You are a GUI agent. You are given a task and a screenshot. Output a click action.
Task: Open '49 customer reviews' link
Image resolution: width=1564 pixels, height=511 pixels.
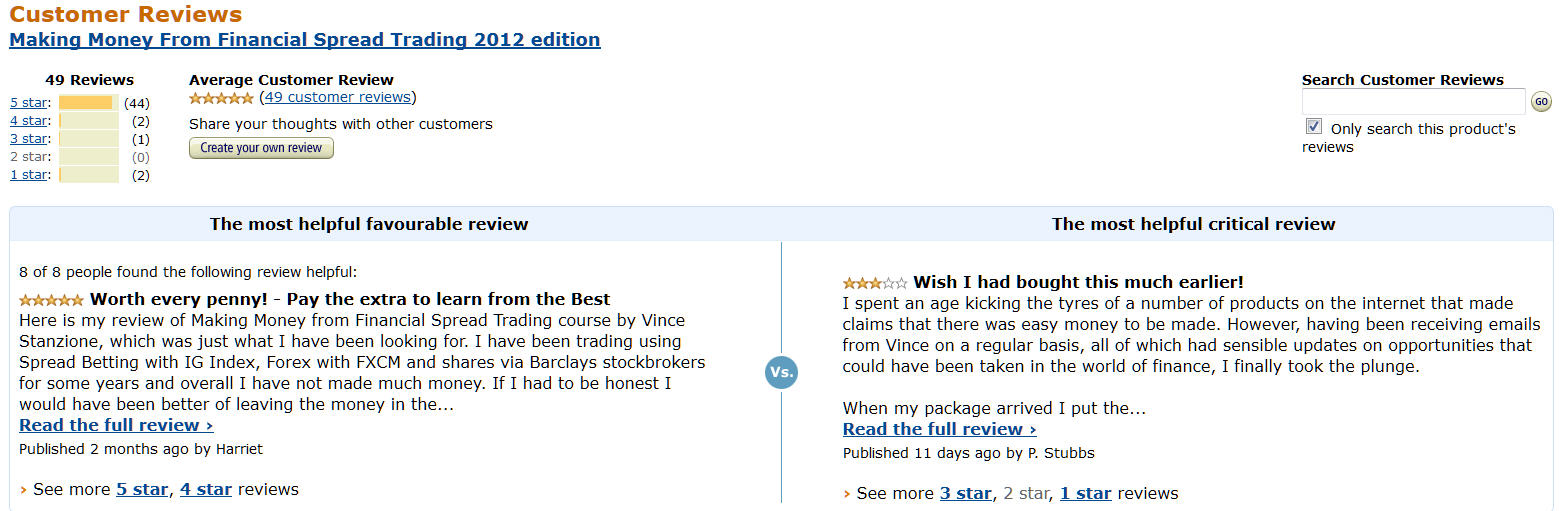click(338, 97)
